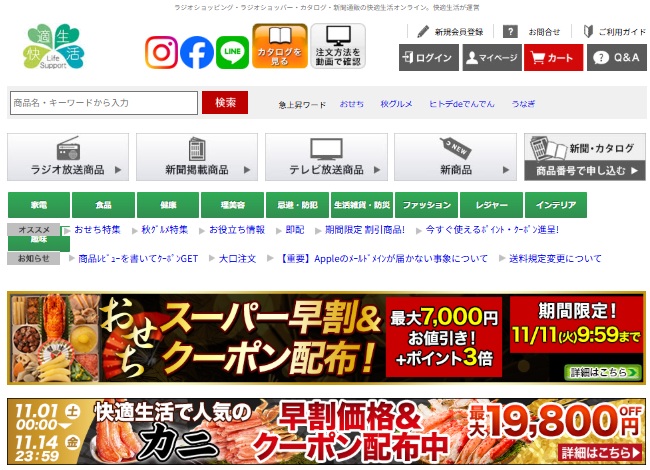Screen dimensions: 650x470
Task: Click the beginner mark icon for ご利用ガイド
Action: [588, 31]
